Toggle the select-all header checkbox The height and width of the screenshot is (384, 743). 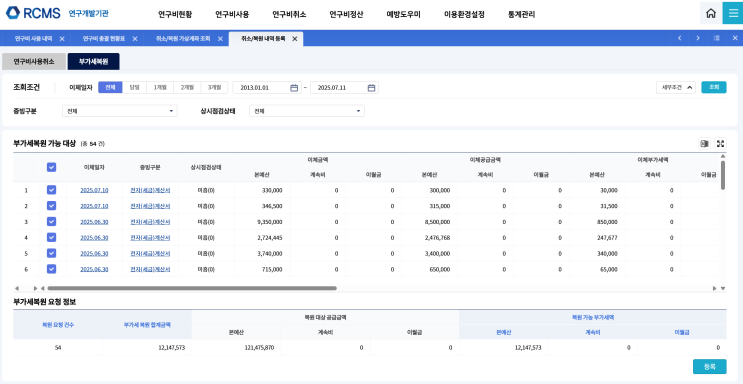(x=52, y=167)
